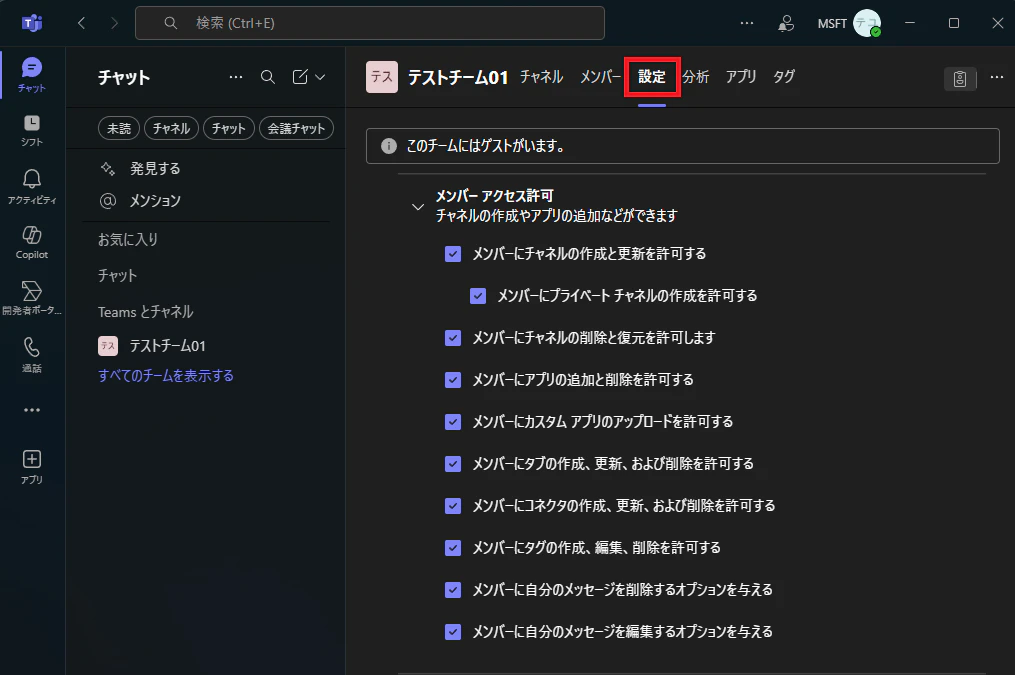Viewport: 1015px width, 675px height.
Task: Click the MSFT tenant label
Action: [x=832, y=23]
